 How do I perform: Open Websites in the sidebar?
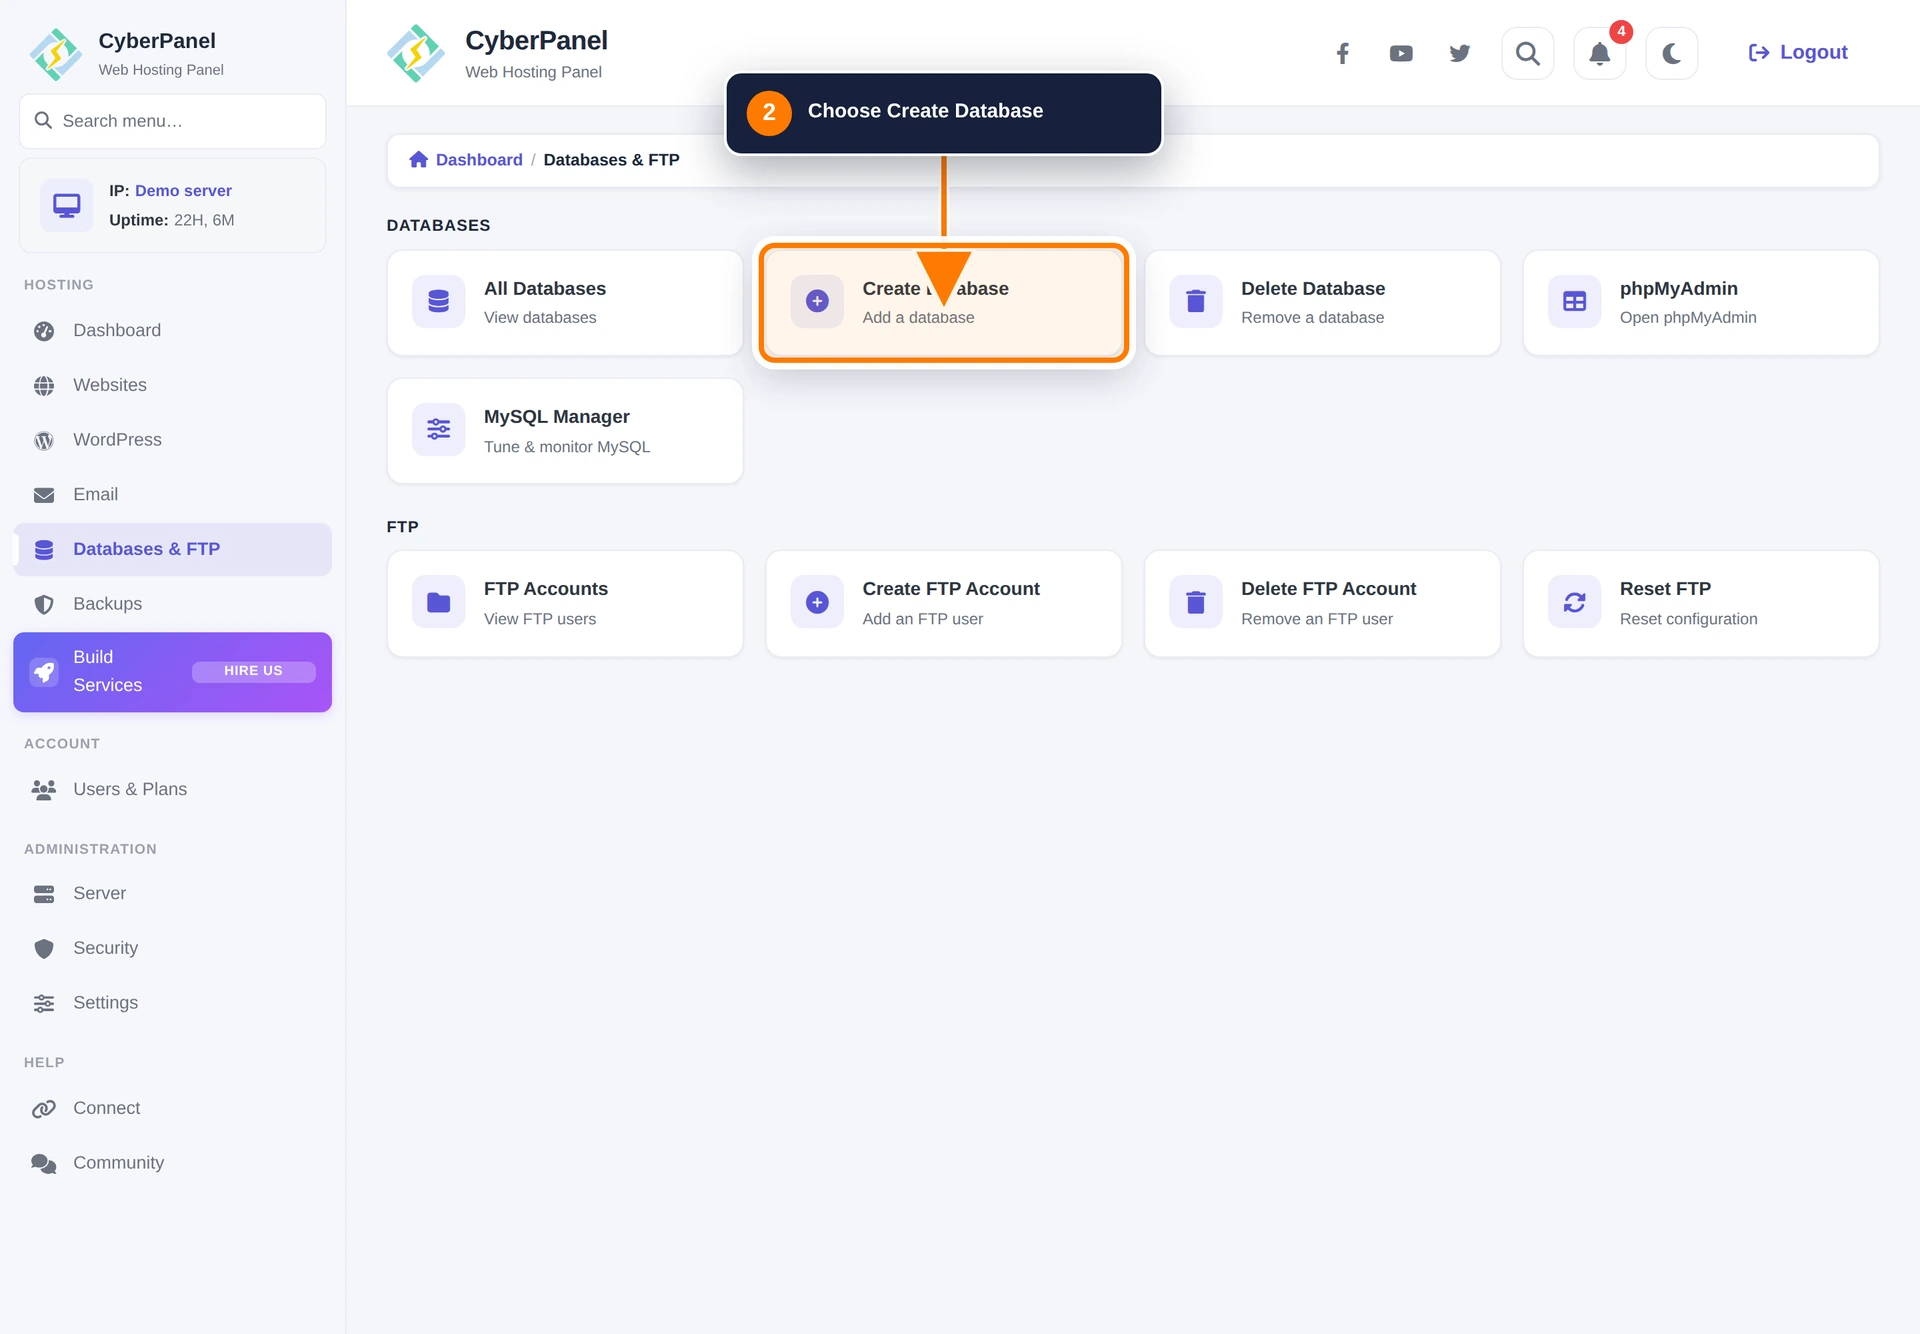click(173, 385)
